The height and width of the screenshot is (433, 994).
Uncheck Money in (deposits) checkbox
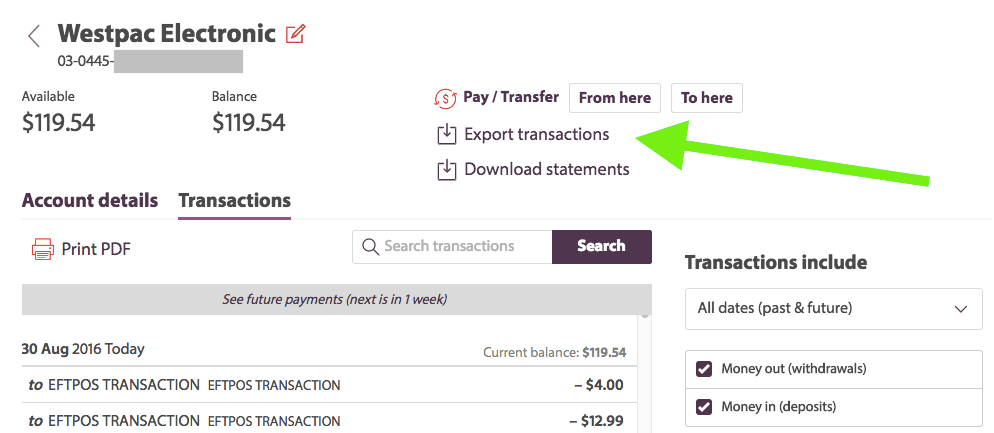(x=703, y=407)
